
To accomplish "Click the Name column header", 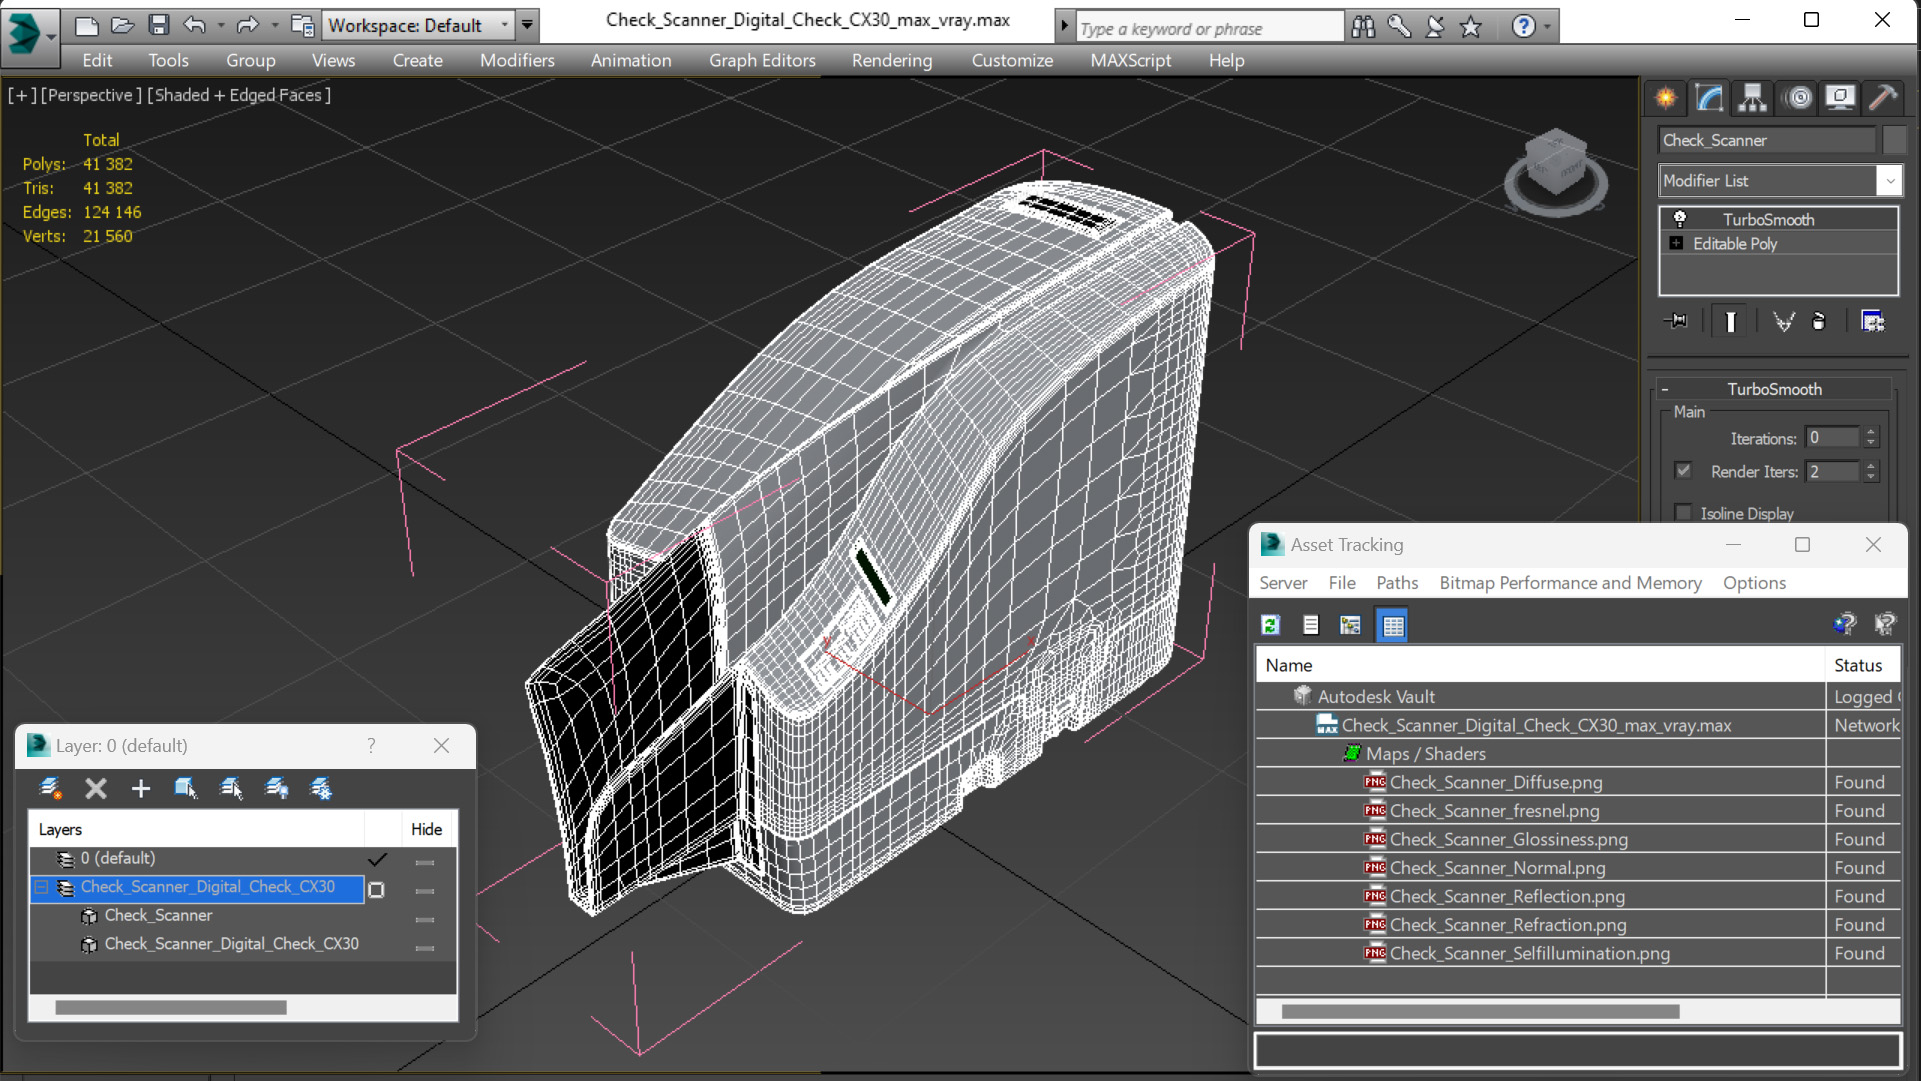I will pyautogui.click(x=1540, y=665).
